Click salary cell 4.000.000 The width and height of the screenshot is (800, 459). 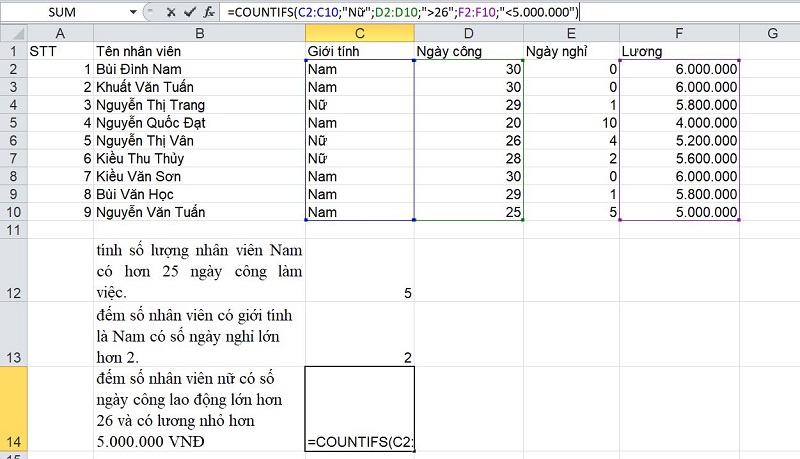coord(679,122)
